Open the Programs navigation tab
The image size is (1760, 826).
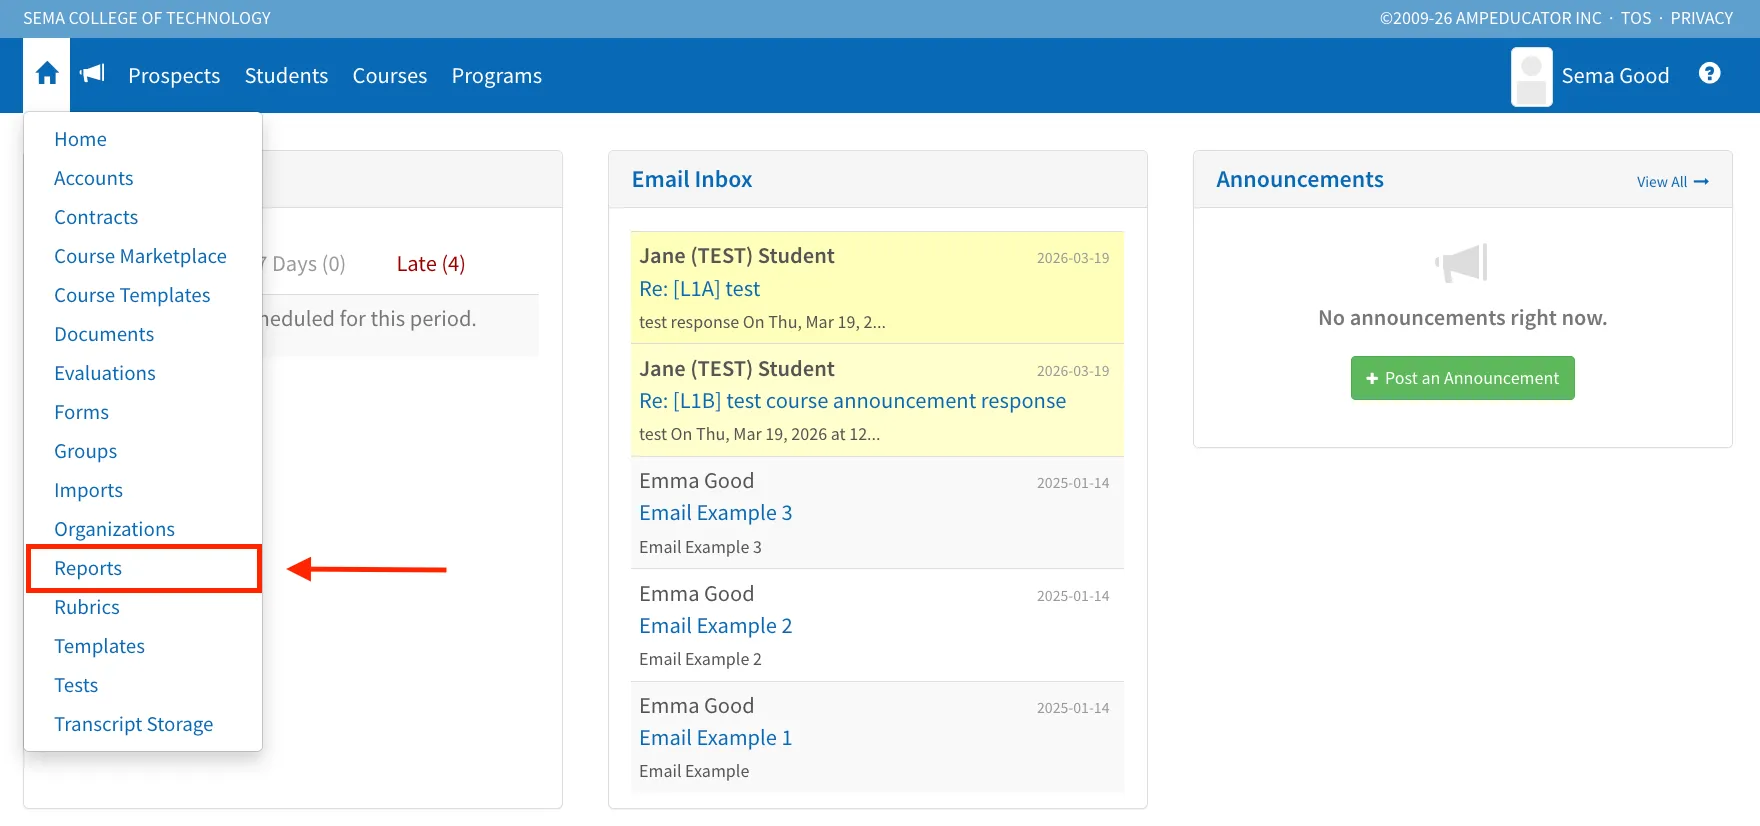pyautogui.click(x=496, y=76)
